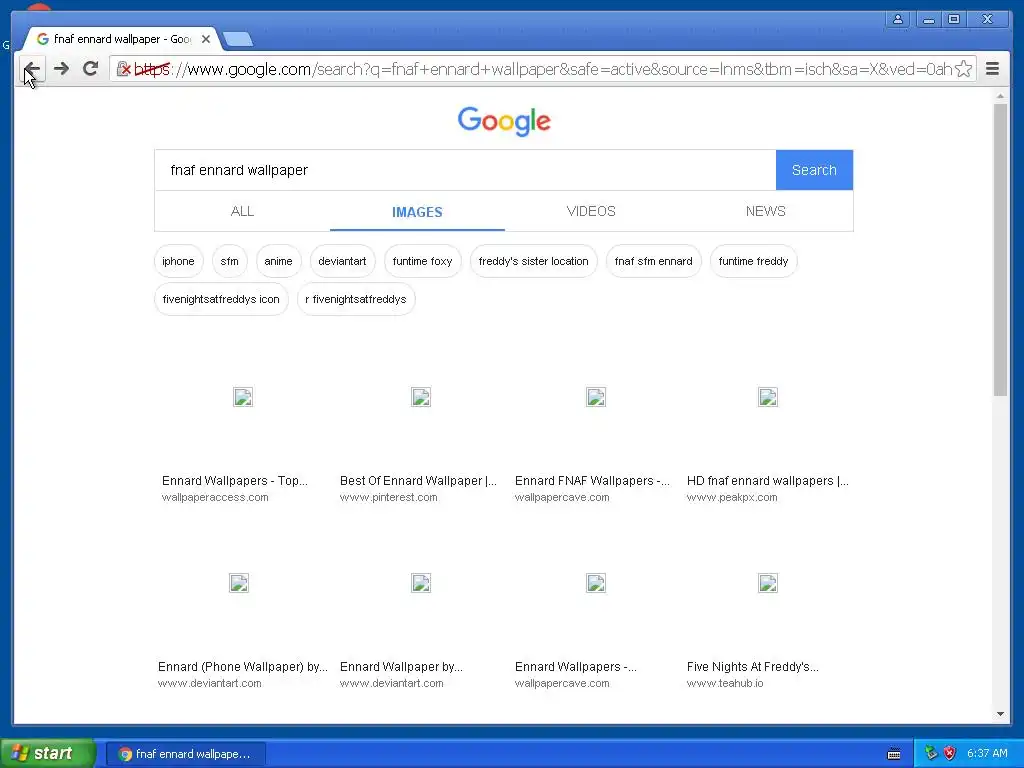This screenshot has width=1024, height=768.
Task: Open the broken image for HD fnaf ennard wallpapers
Action: (768, 397)
